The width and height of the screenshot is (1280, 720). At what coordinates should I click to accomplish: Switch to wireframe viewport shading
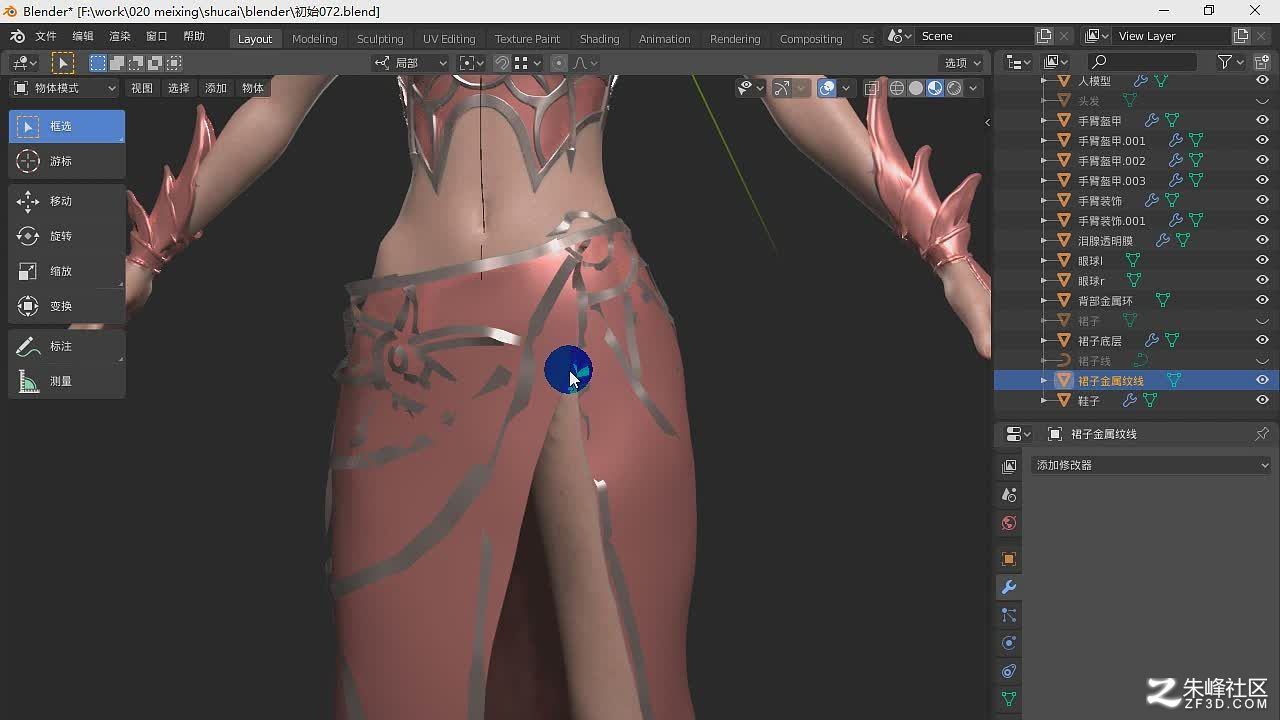click(897, 88)
